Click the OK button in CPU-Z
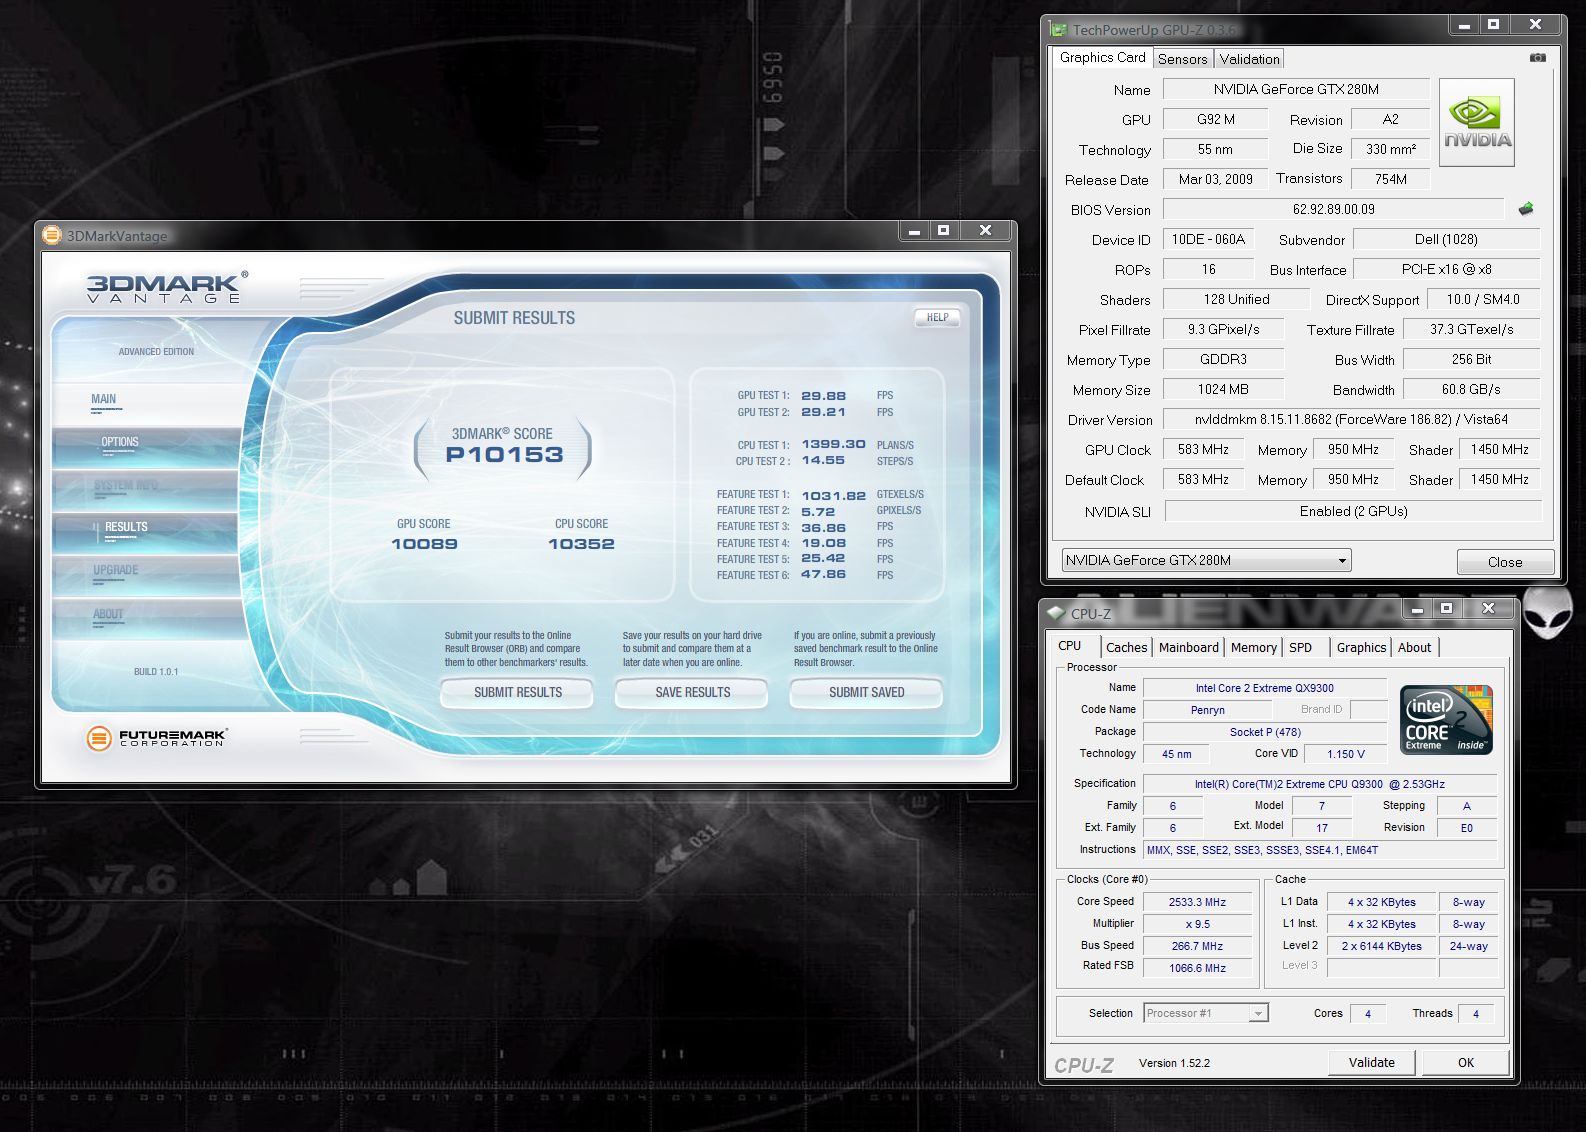1586x1132 pixels. [1465, 1062]
